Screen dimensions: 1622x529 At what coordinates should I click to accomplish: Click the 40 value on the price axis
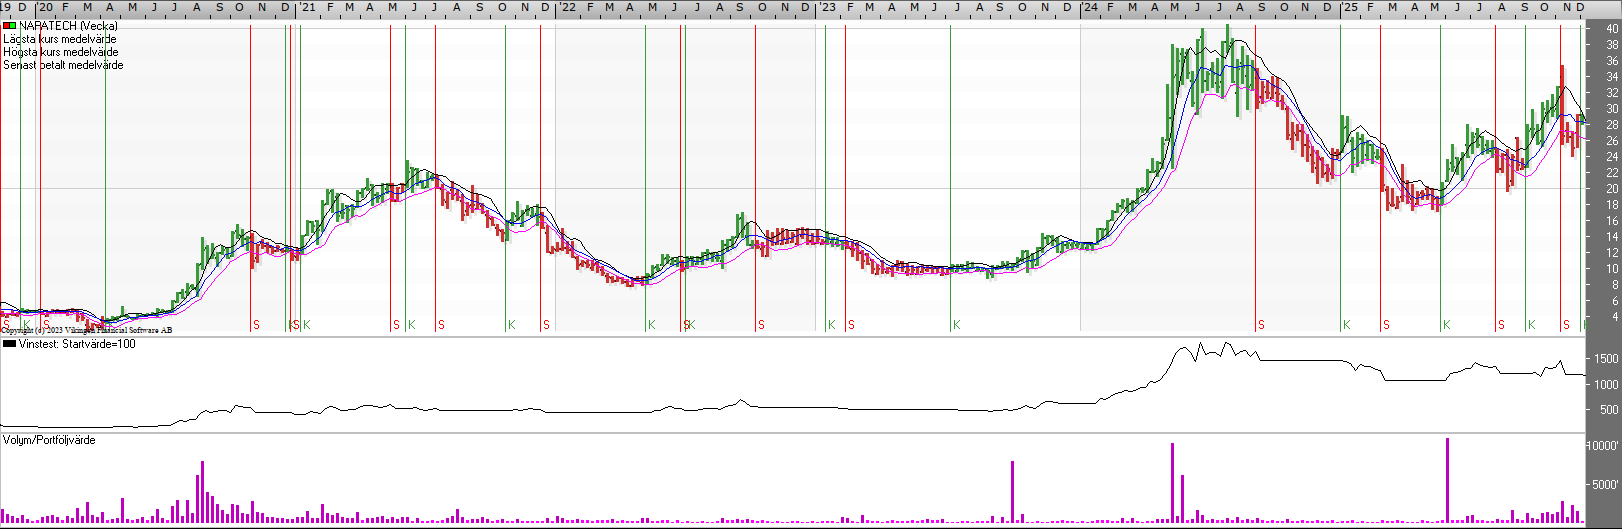pyautogui.click(x=1612, y=29)
